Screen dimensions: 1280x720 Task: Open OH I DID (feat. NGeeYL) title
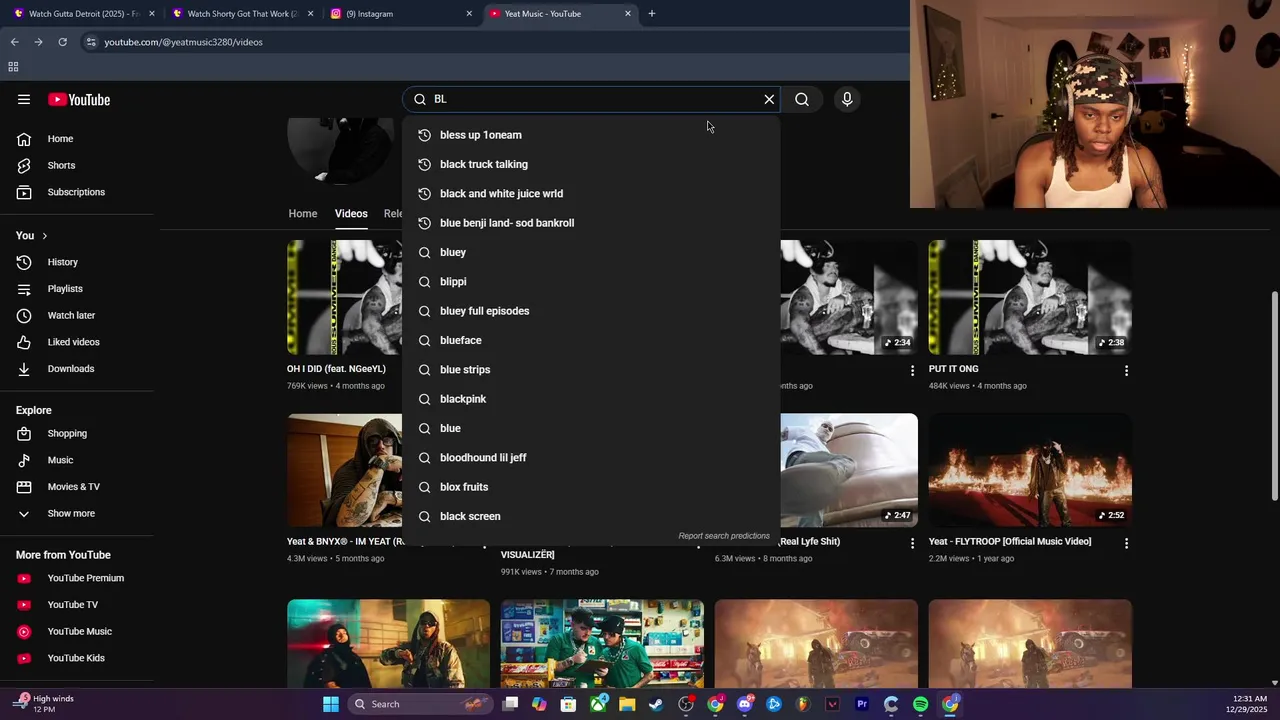[x=336, y=369]
